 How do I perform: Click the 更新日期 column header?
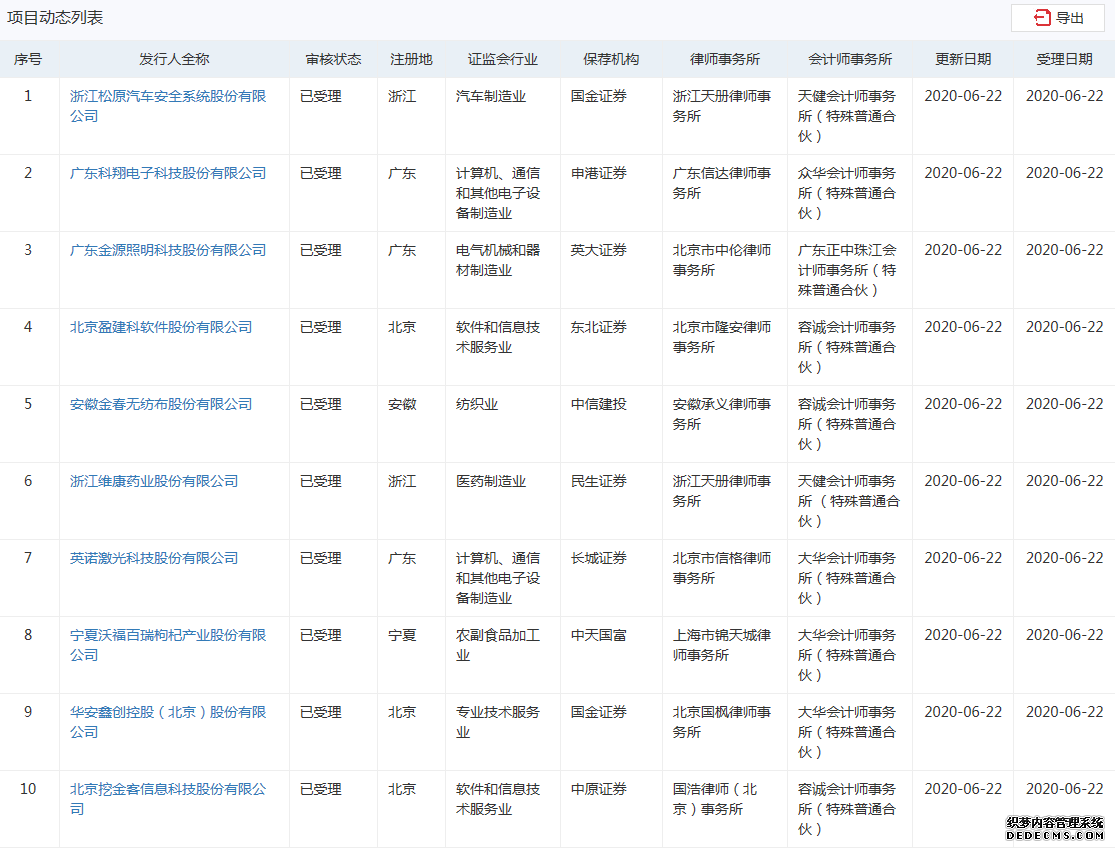963,59
